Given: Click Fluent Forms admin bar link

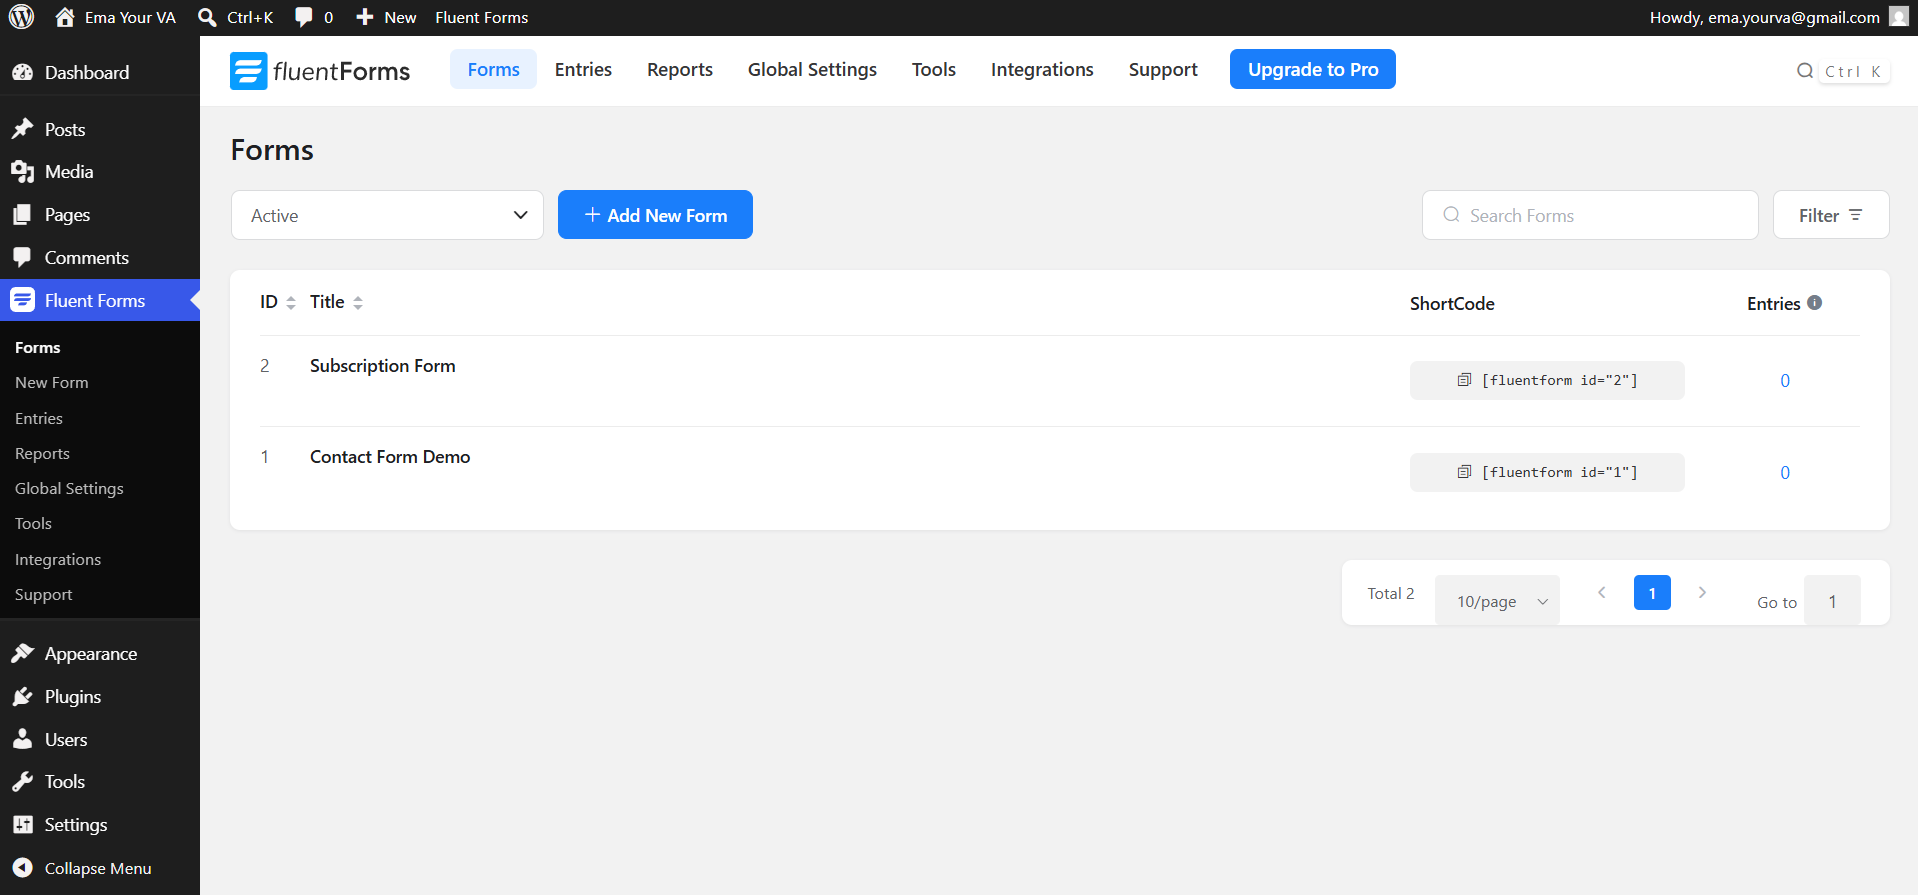Looking at the screenshot, I should click(x=481, y=17).
